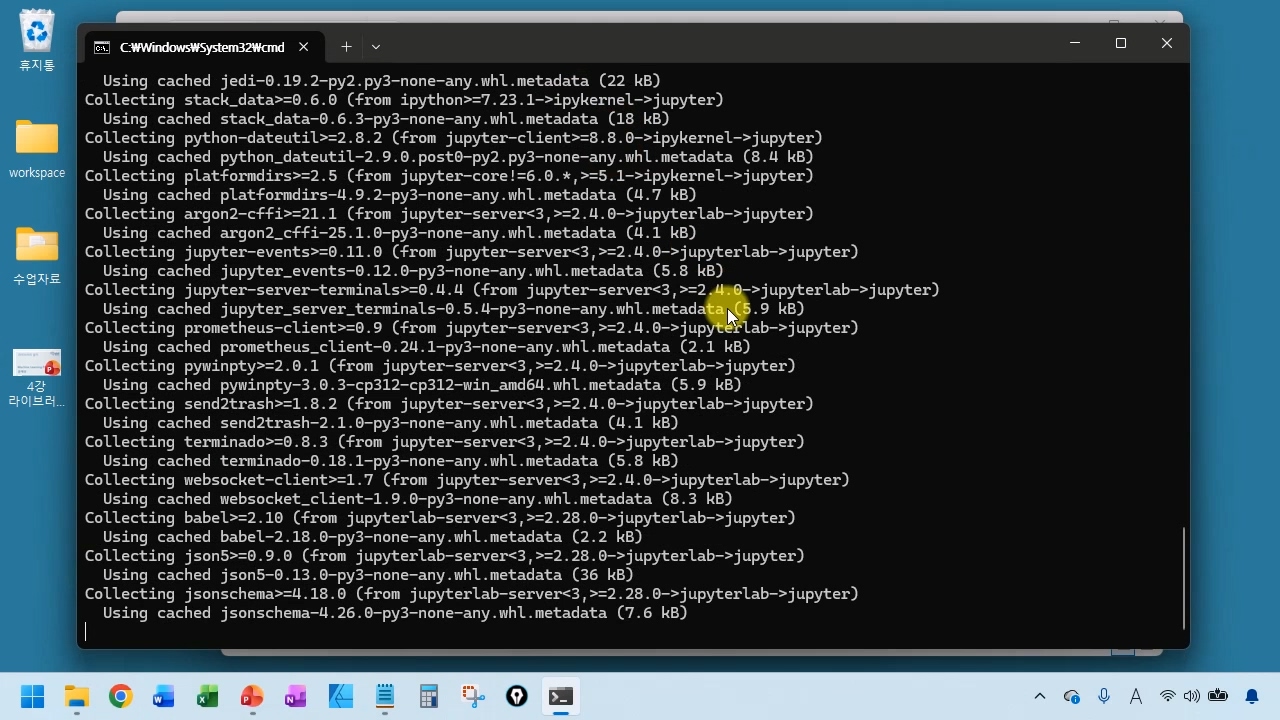Click the 'Using cached pywinpty-3.0.3' line

[x=422, y=385]
